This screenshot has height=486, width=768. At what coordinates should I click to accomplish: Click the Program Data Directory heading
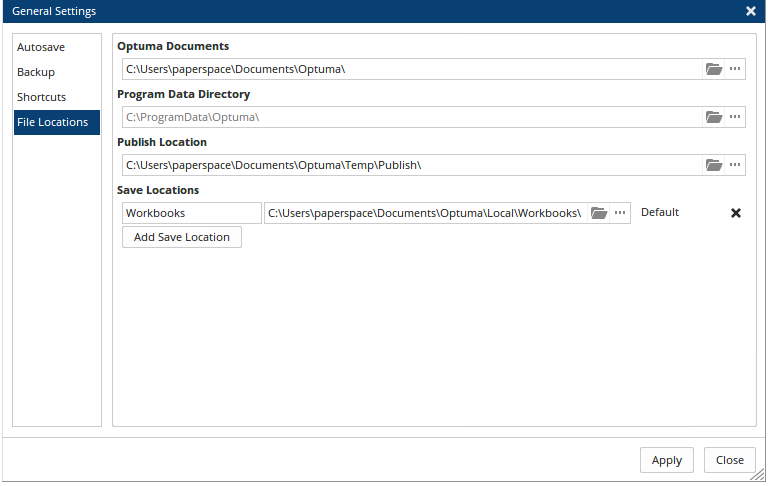click(x=183, y=94)
